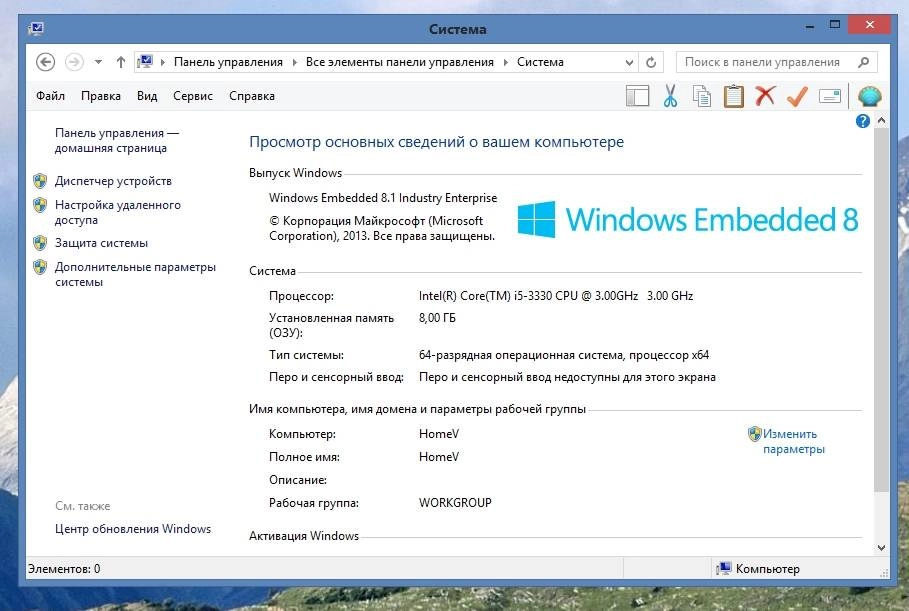Open Дополнительные параметры системы link

(136, 274)
